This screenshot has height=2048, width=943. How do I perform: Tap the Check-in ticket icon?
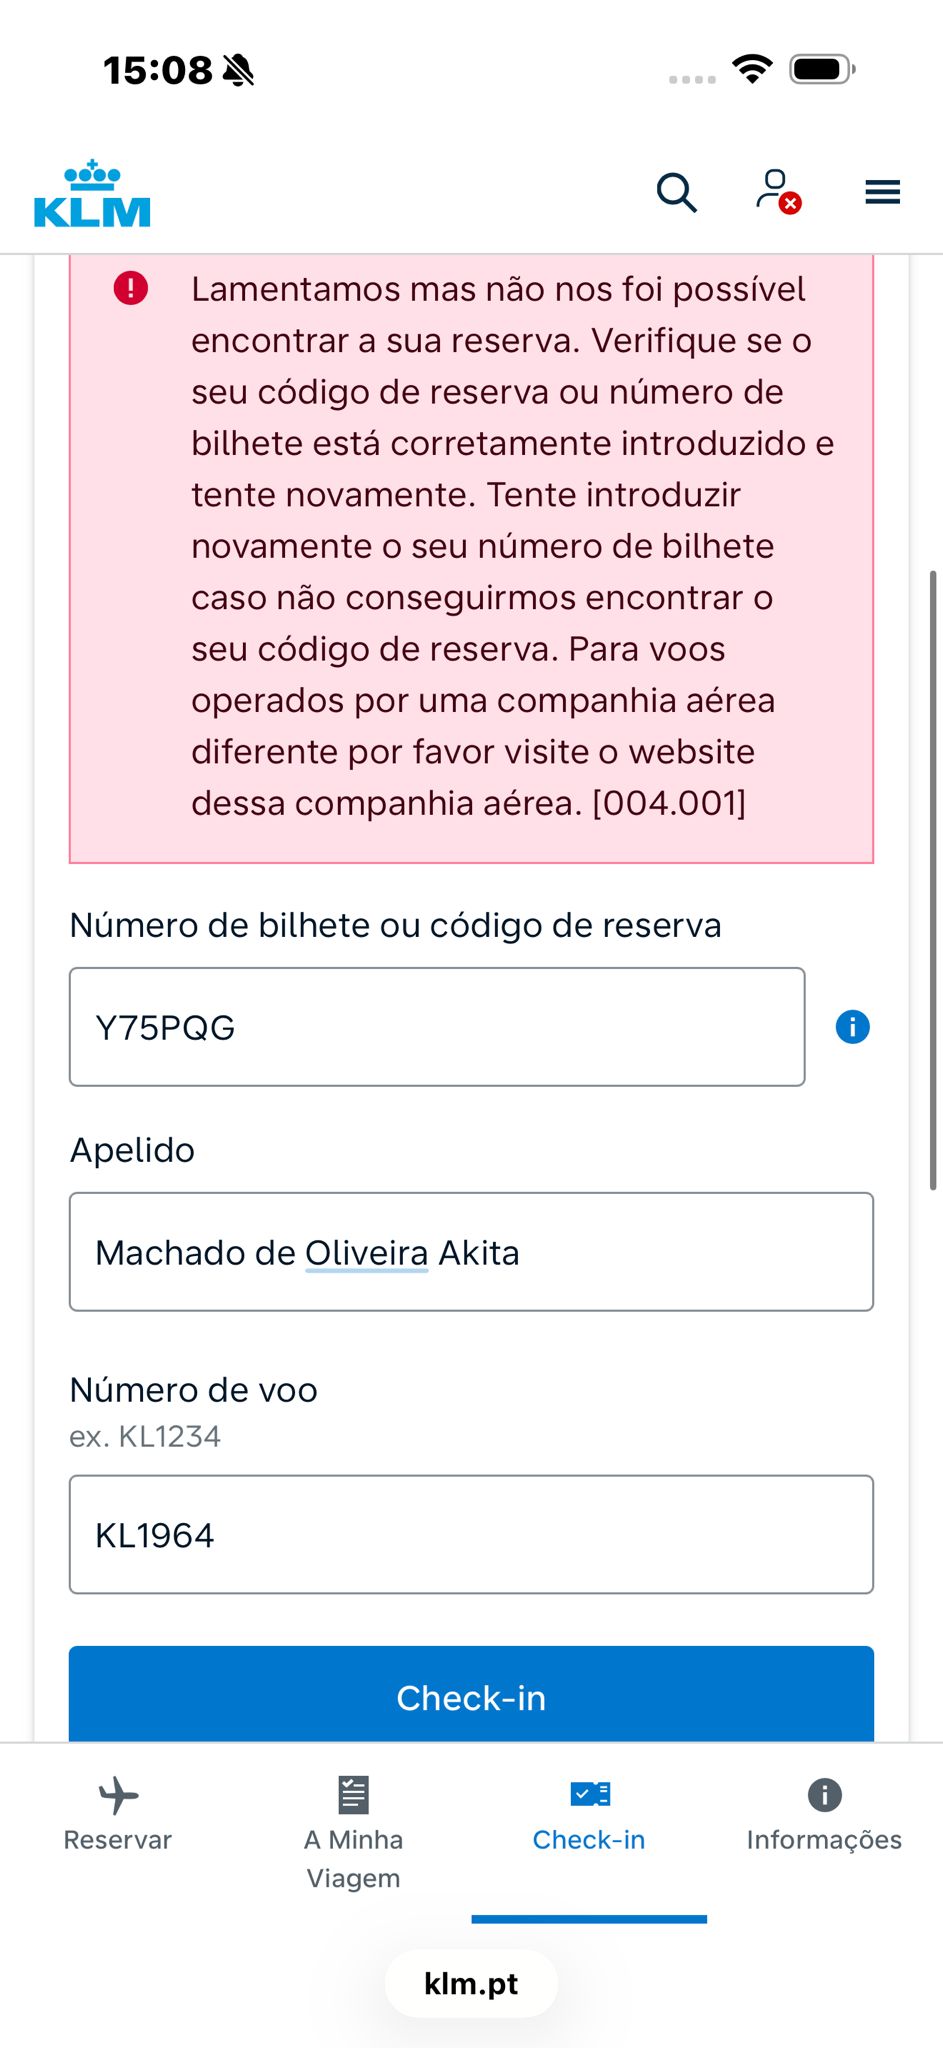coord(589,1794)
